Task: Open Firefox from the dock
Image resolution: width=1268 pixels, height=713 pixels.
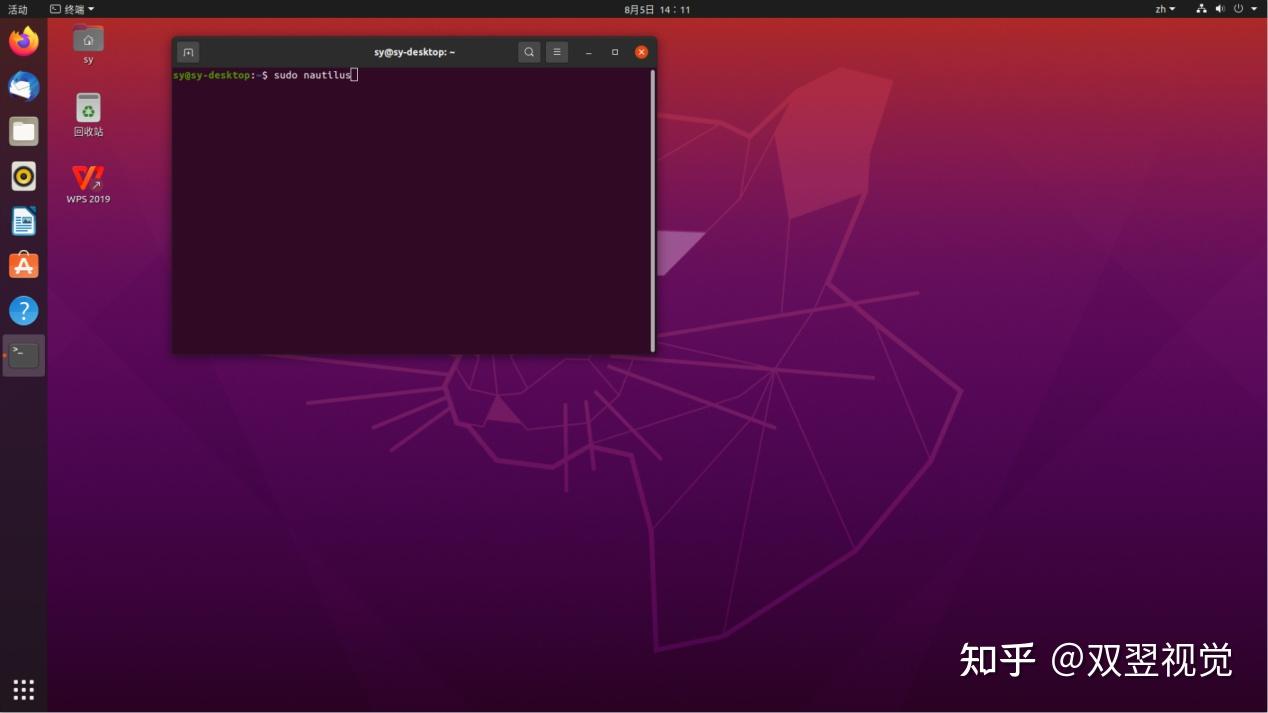Action: coord(23,41)
